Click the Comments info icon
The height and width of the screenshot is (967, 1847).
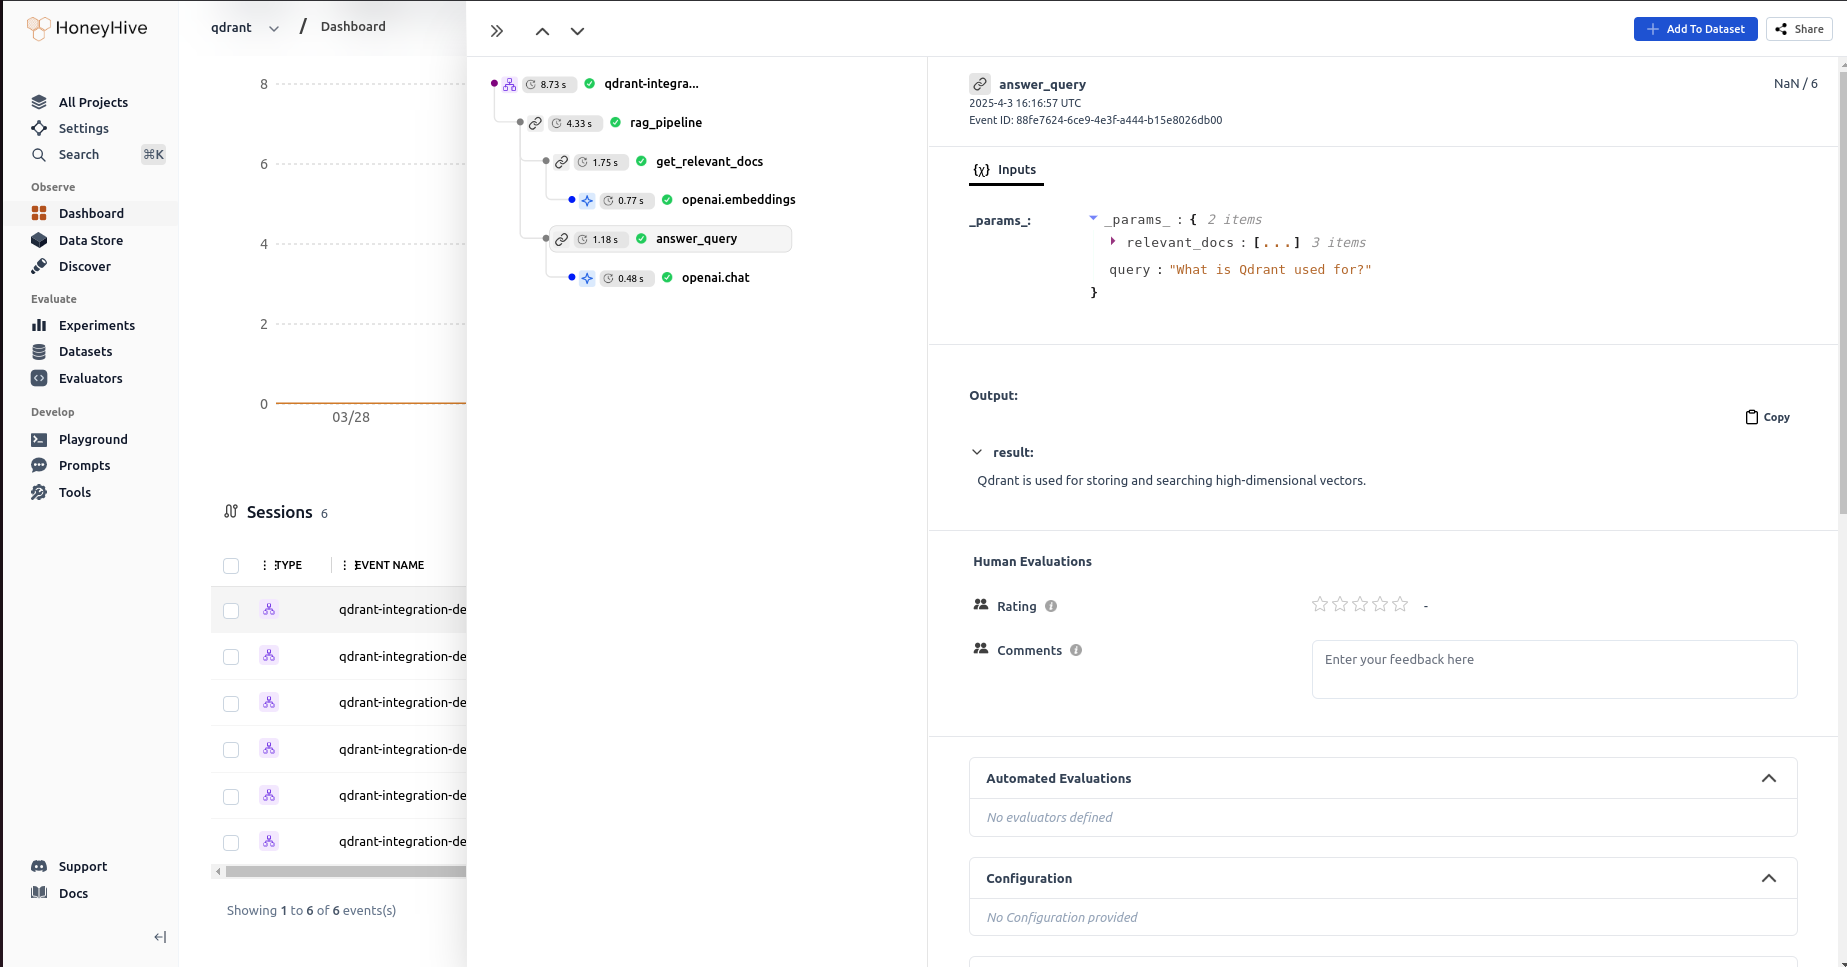(x=1076, y=650)
